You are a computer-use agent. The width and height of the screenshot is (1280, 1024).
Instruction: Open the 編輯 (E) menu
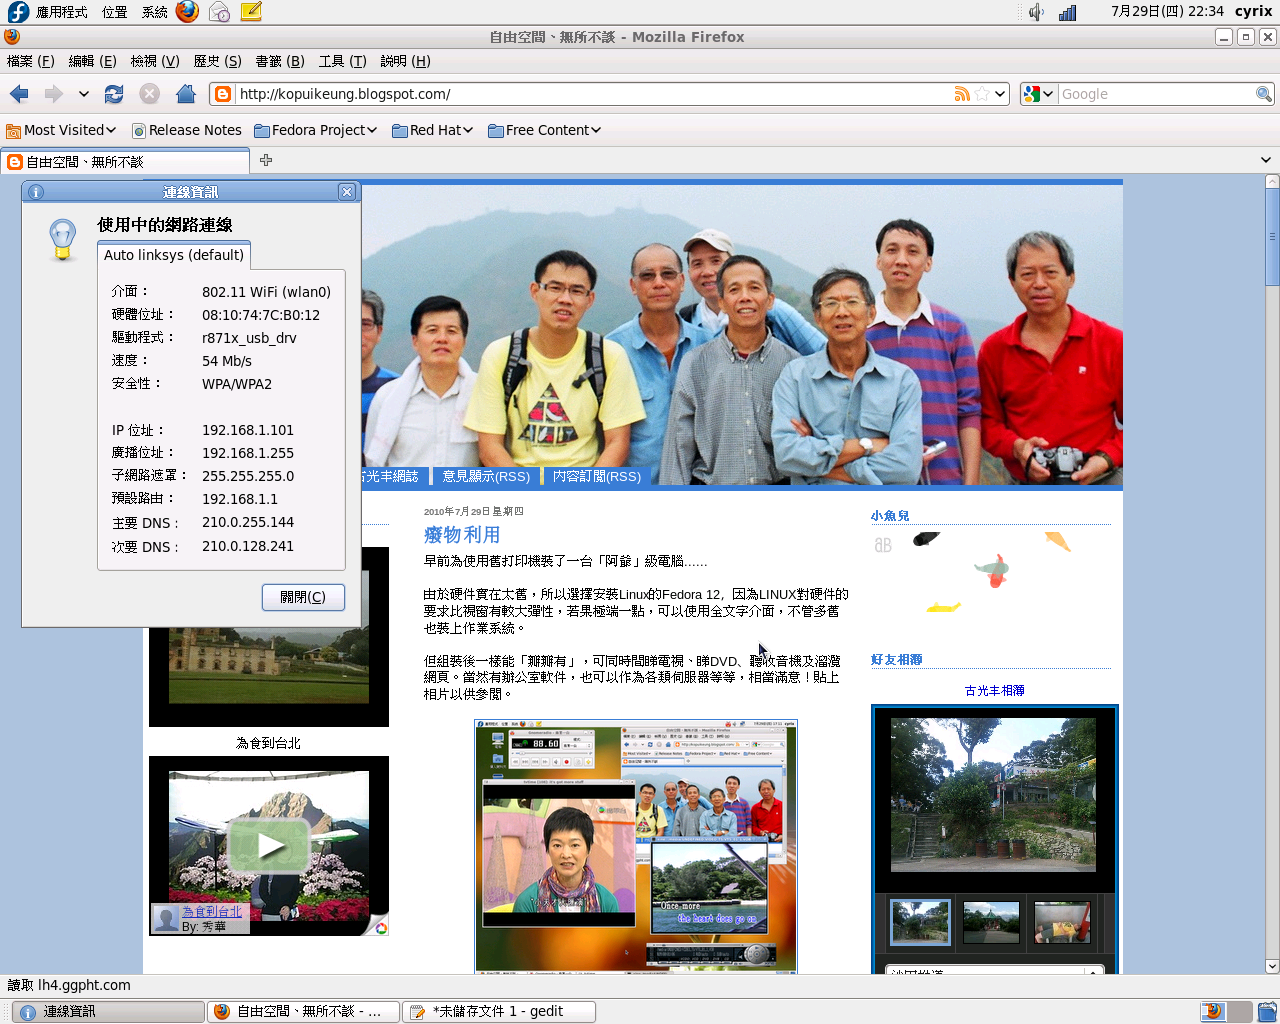(x=92, y=61)
